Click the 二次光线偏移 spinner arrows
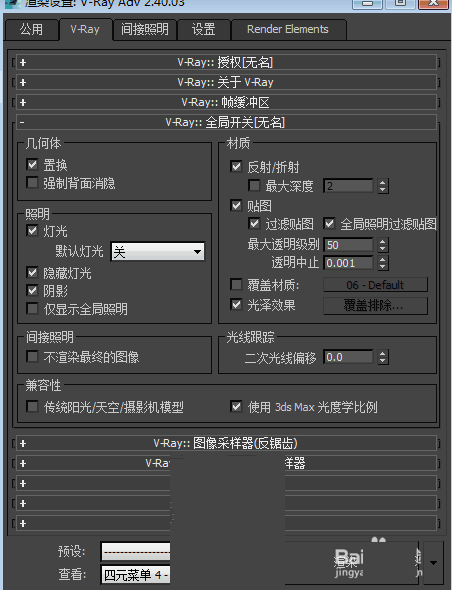Screen dimensions: 452x590 [382, 357]
